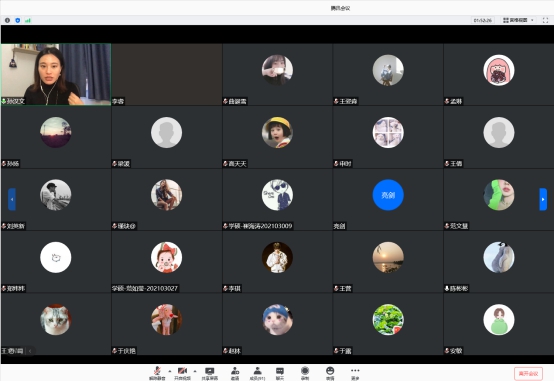Viewport: 554px width, 381px height.
Task: Select the speaking presenter's video tile
Action: click(x=56, y=74)
